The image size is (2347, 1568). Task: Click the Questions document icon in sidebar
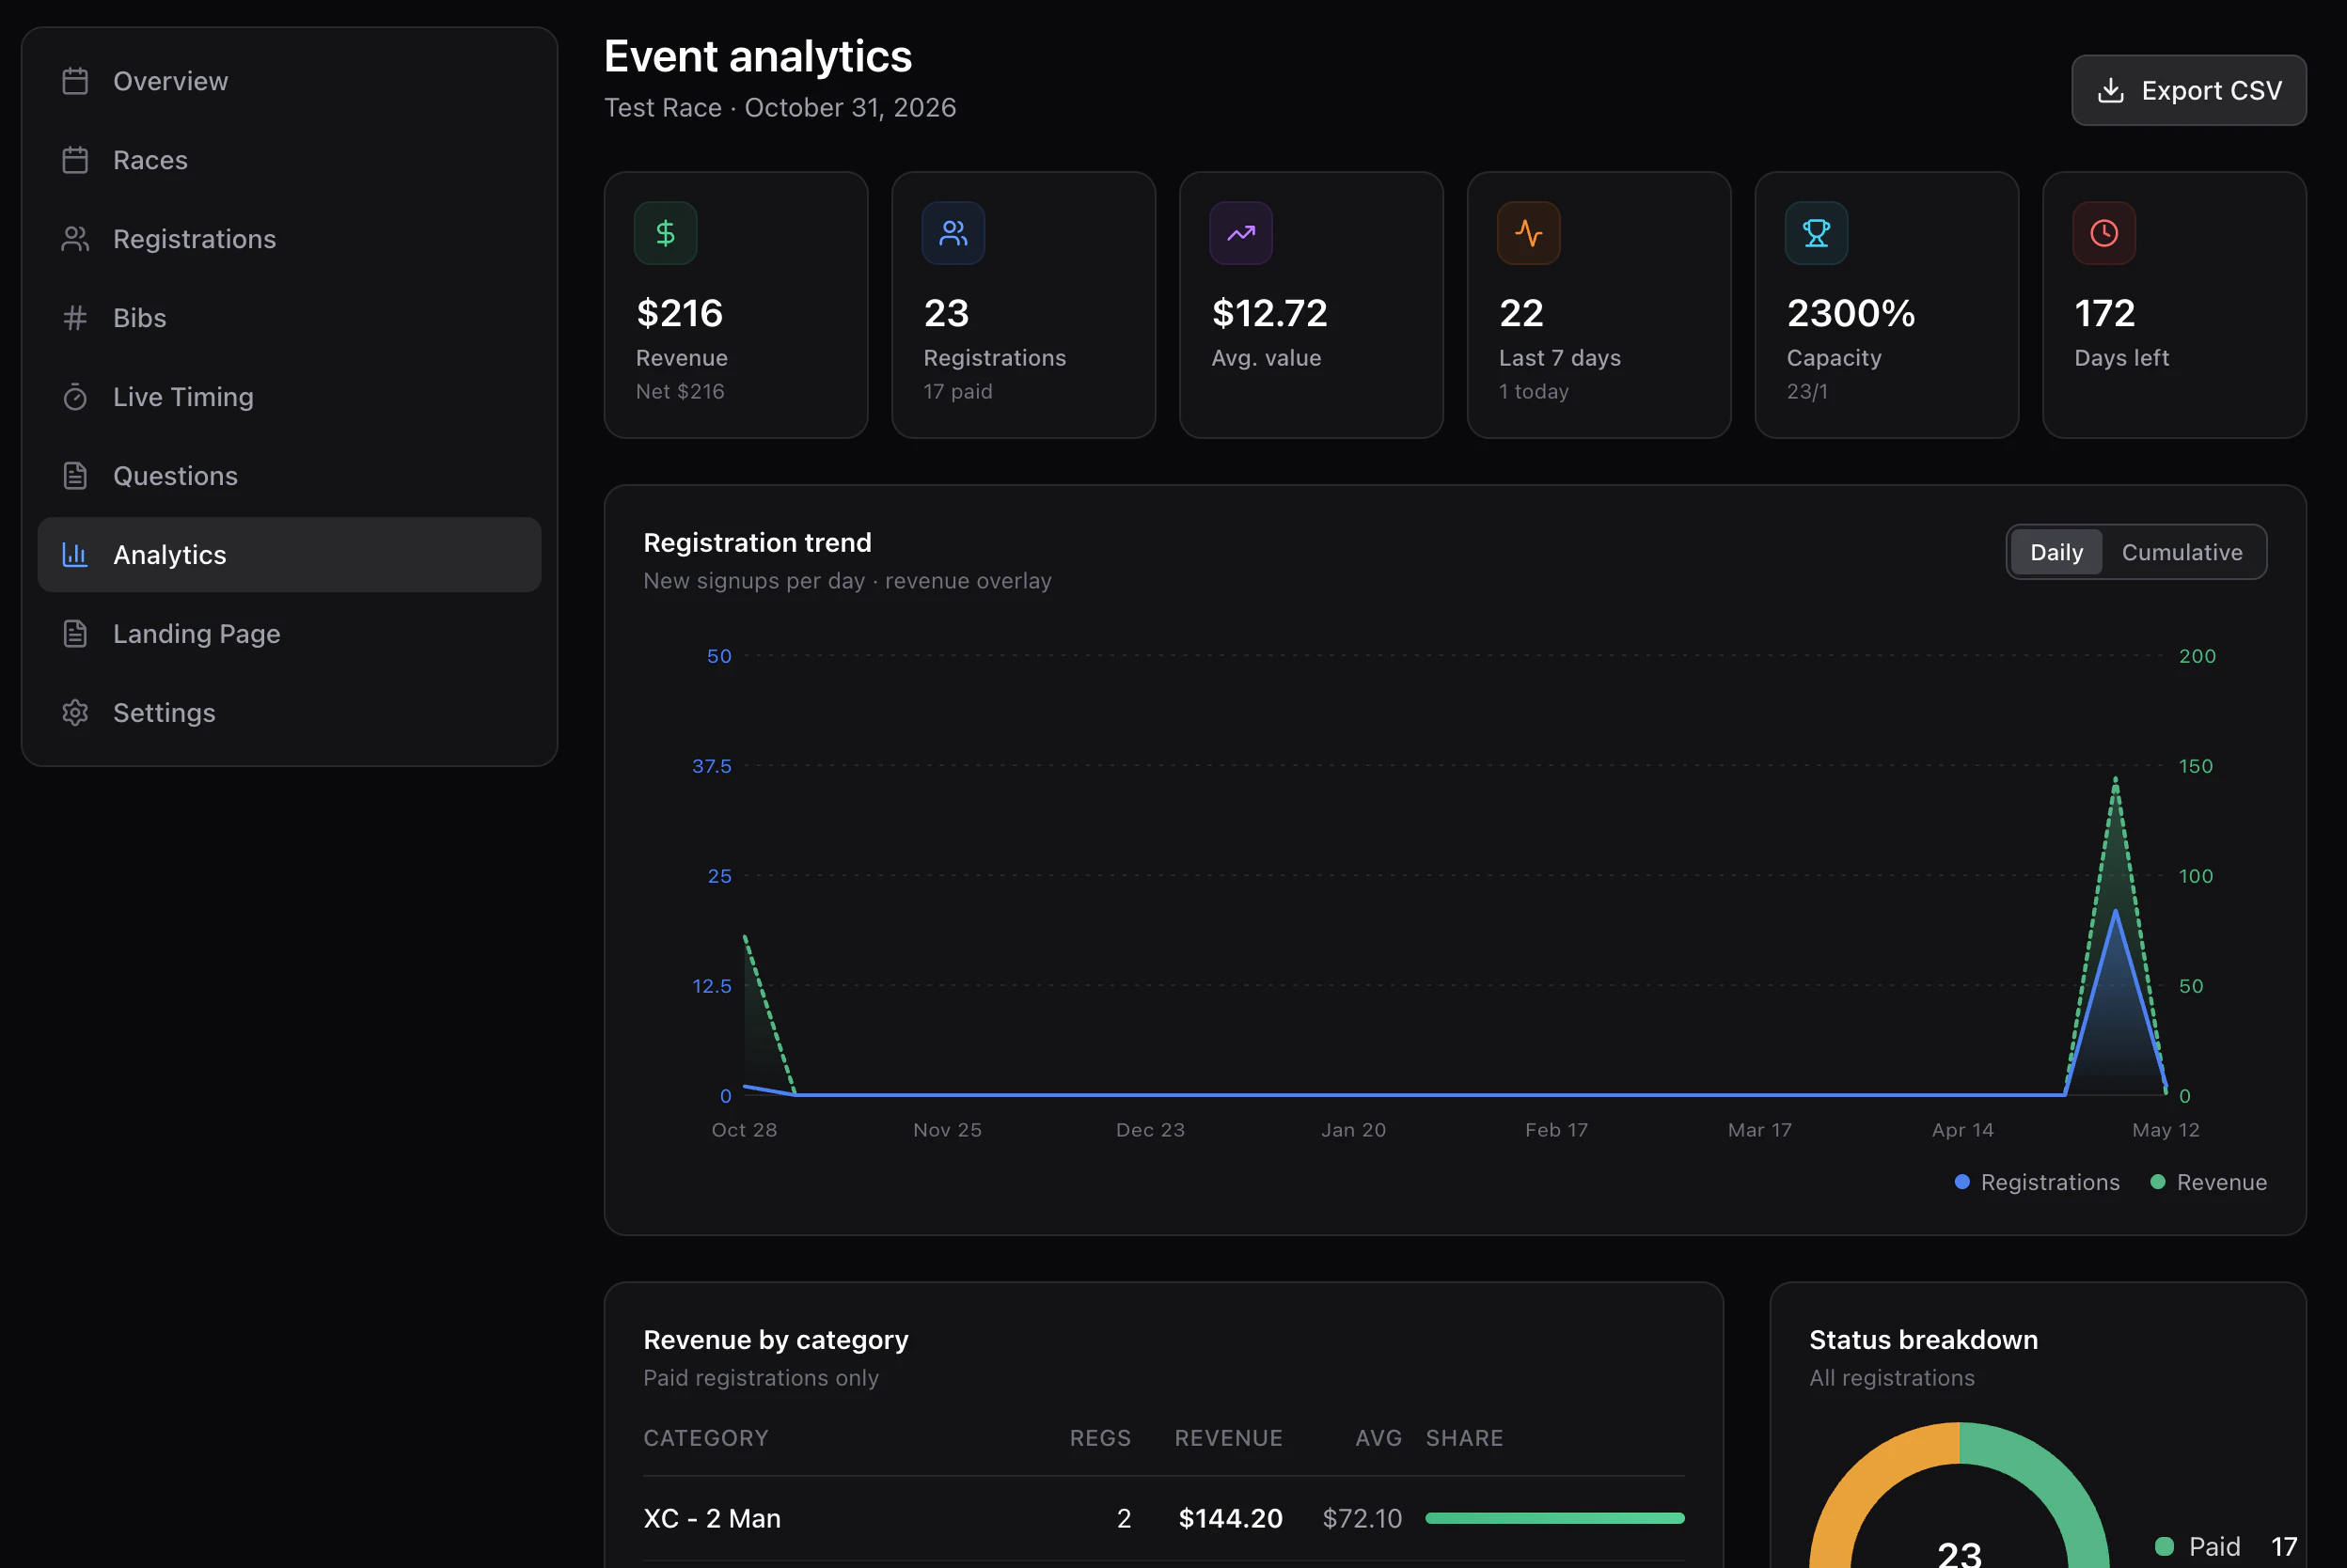[75, 476]
